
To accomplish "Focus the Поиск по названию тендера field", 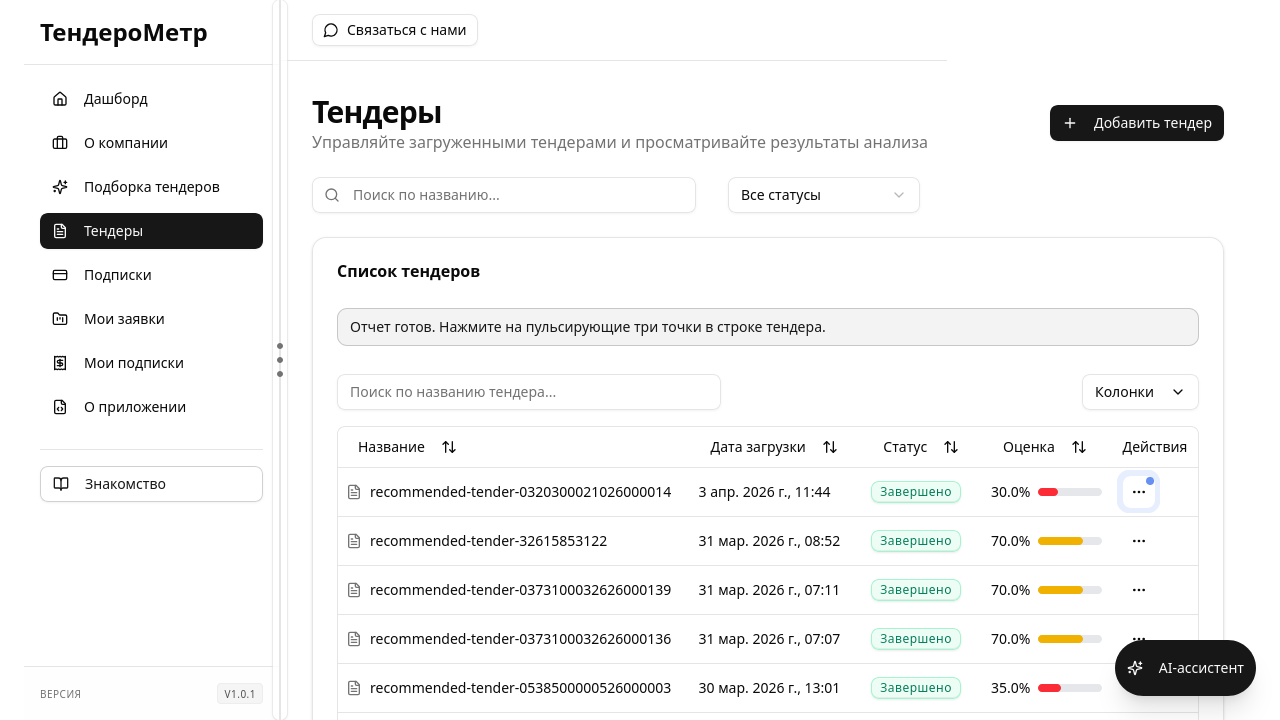I will coord(529,392).
